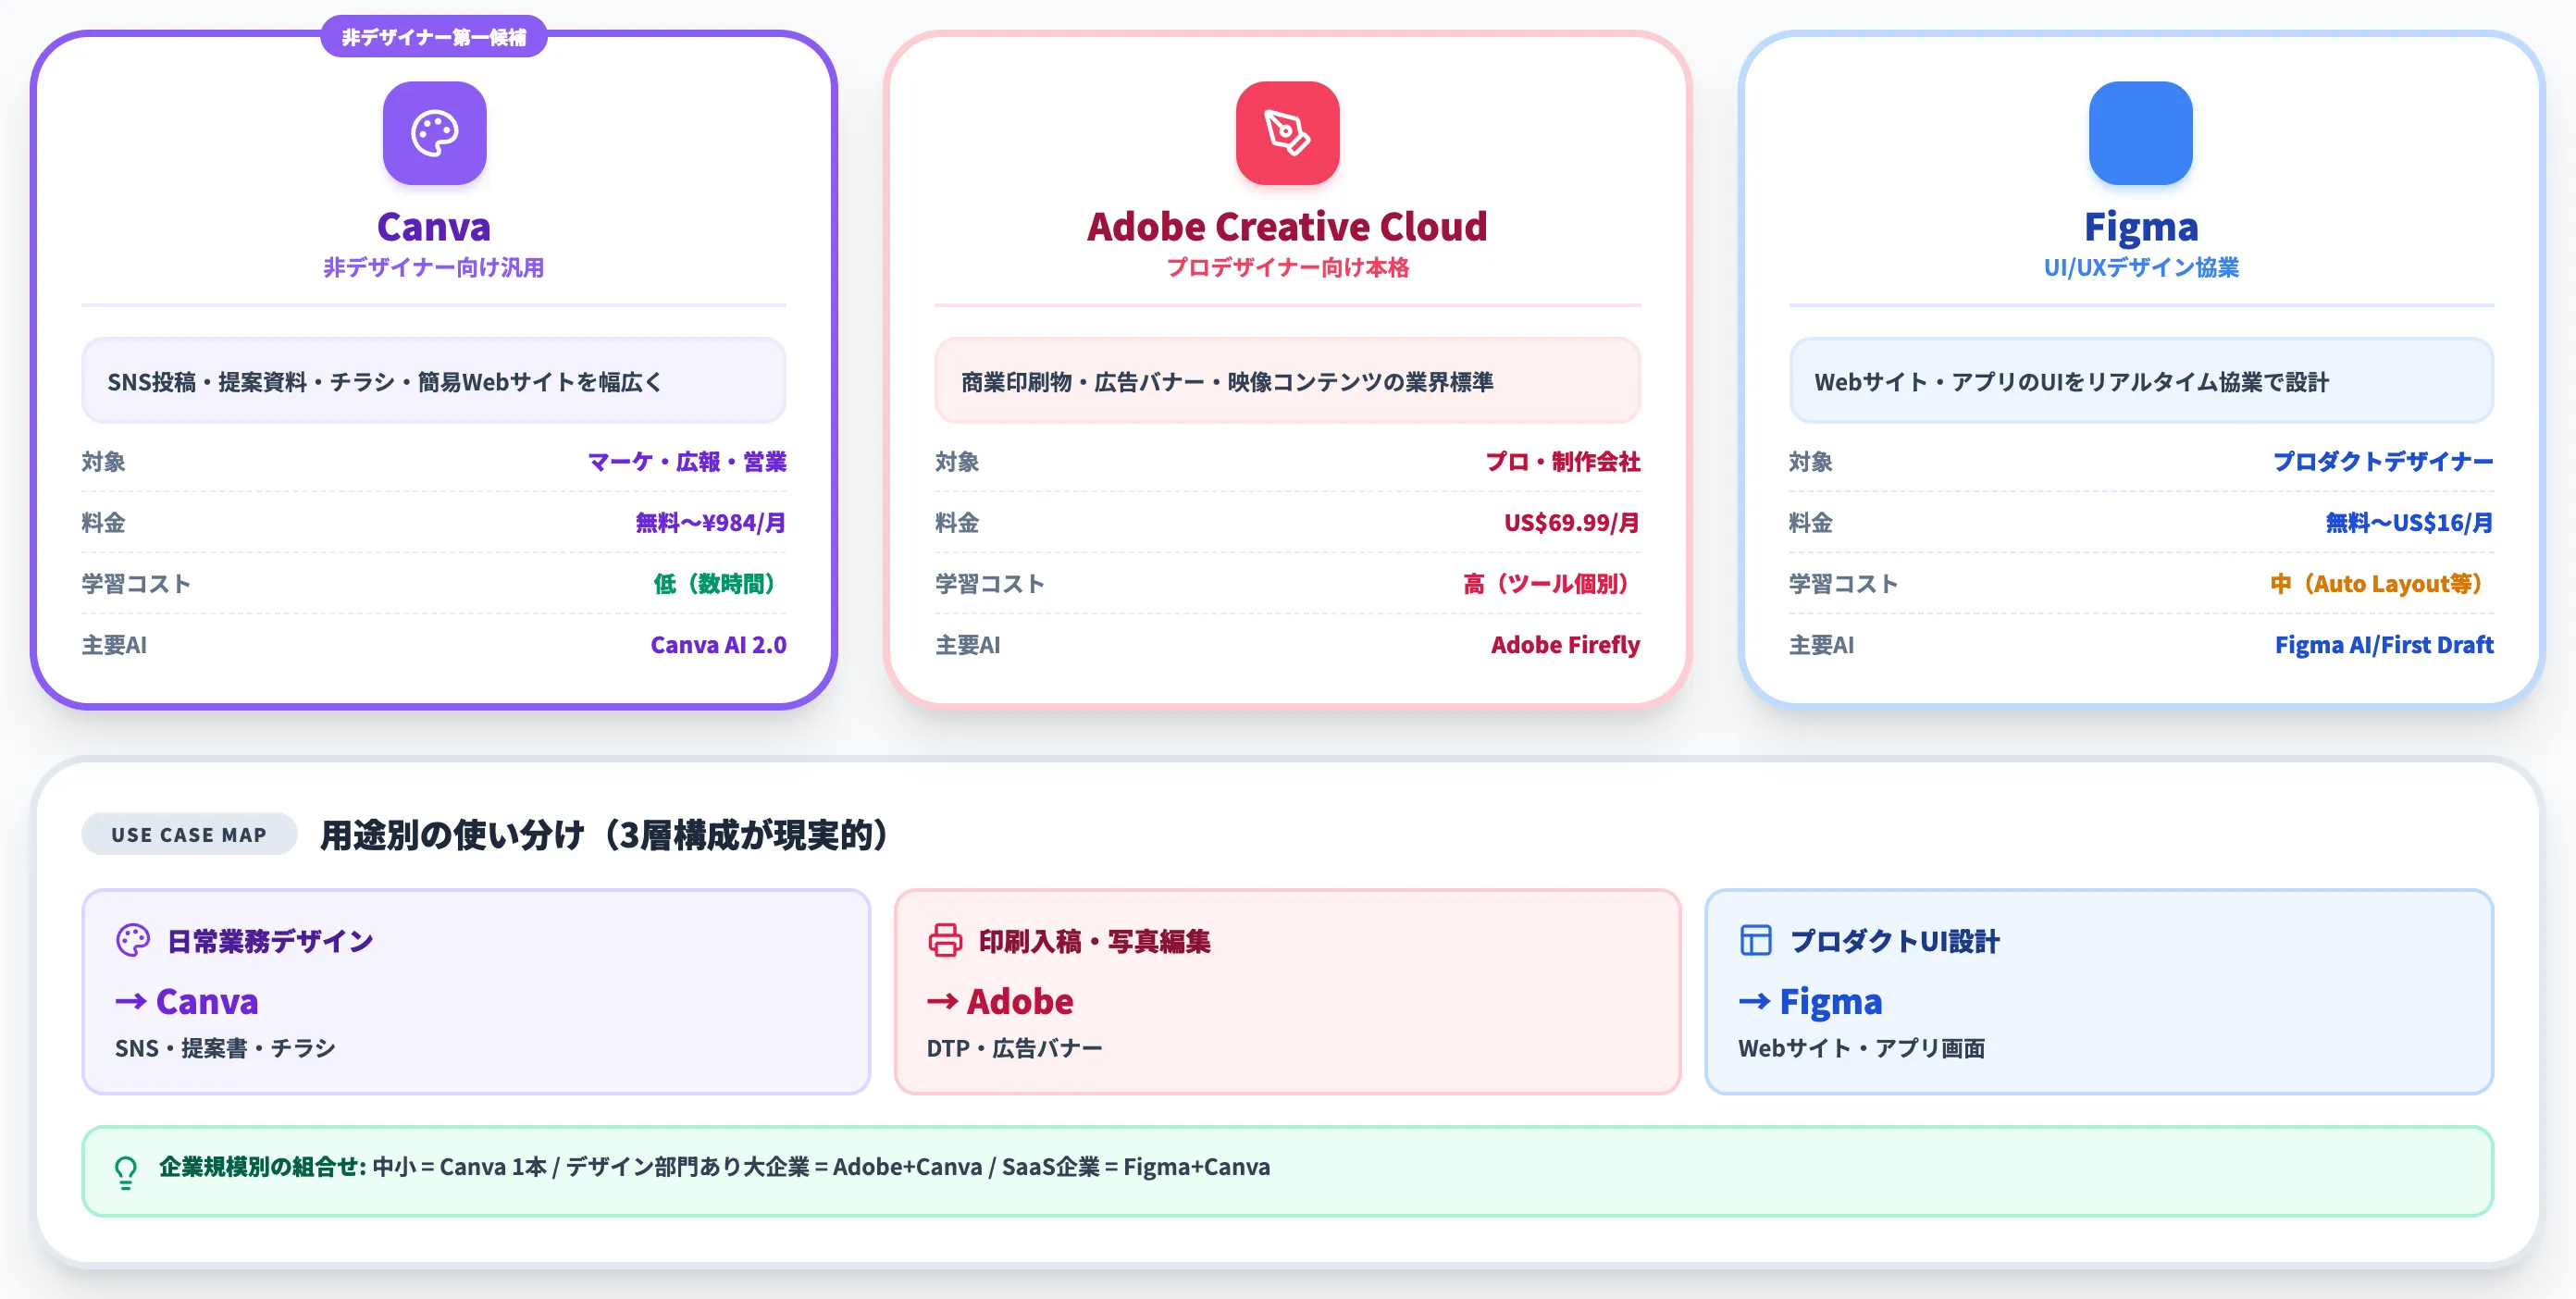Select the 非デザイナー第一候補 badge
The image size is (2576, 1299).
[434, 37]
